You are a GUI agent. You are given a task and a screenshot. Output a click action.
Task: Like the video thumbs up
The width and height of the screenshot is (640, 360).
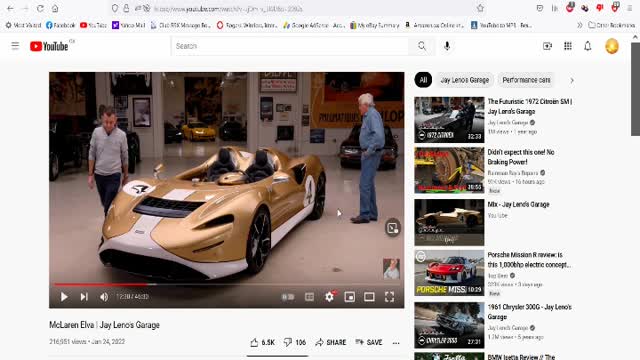262,342
